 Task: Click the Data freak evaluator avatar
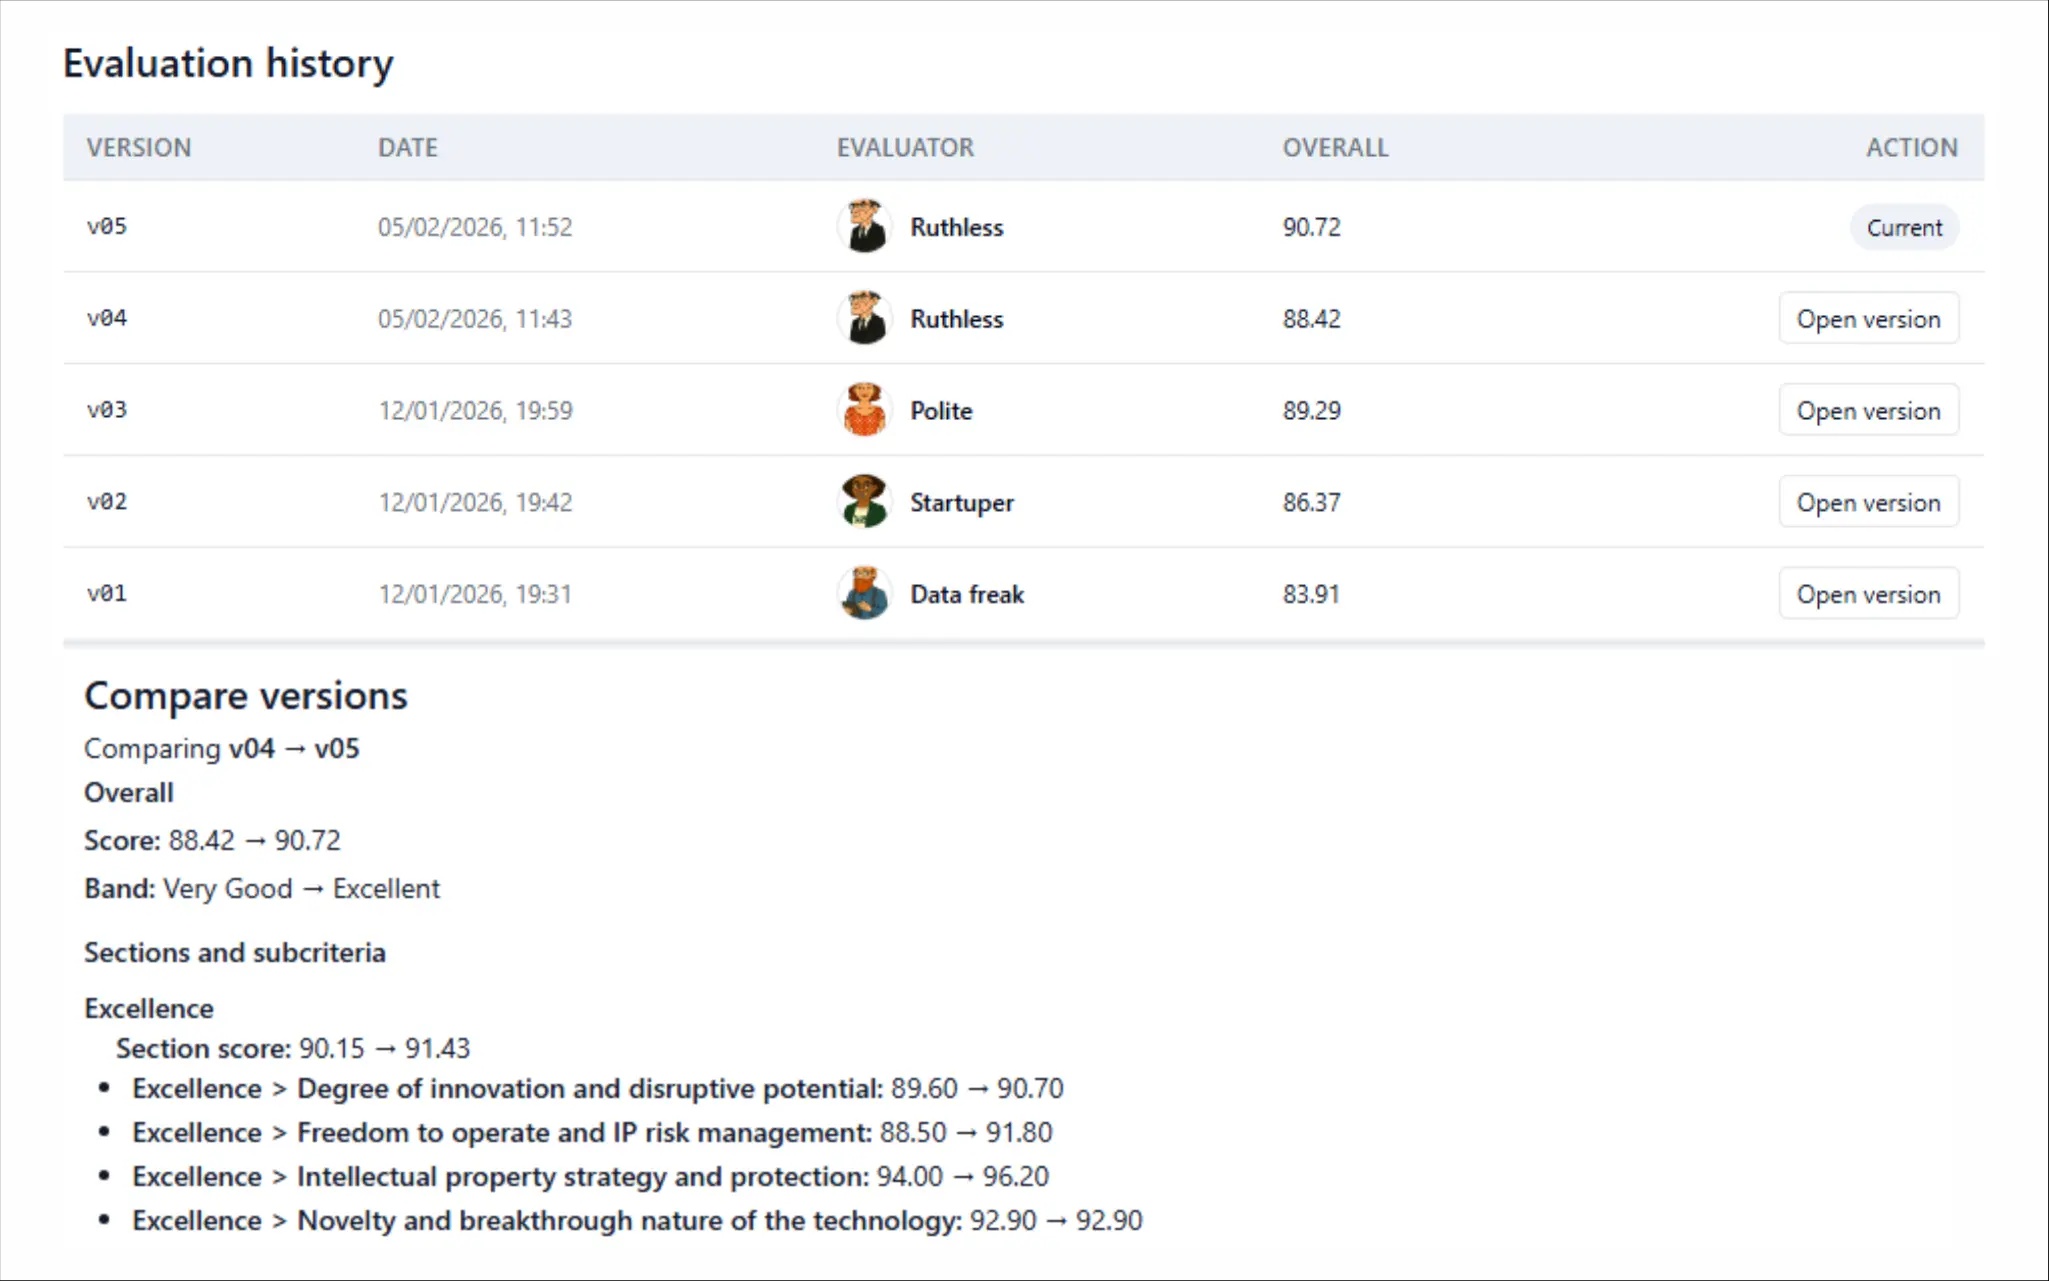point(864,594)
